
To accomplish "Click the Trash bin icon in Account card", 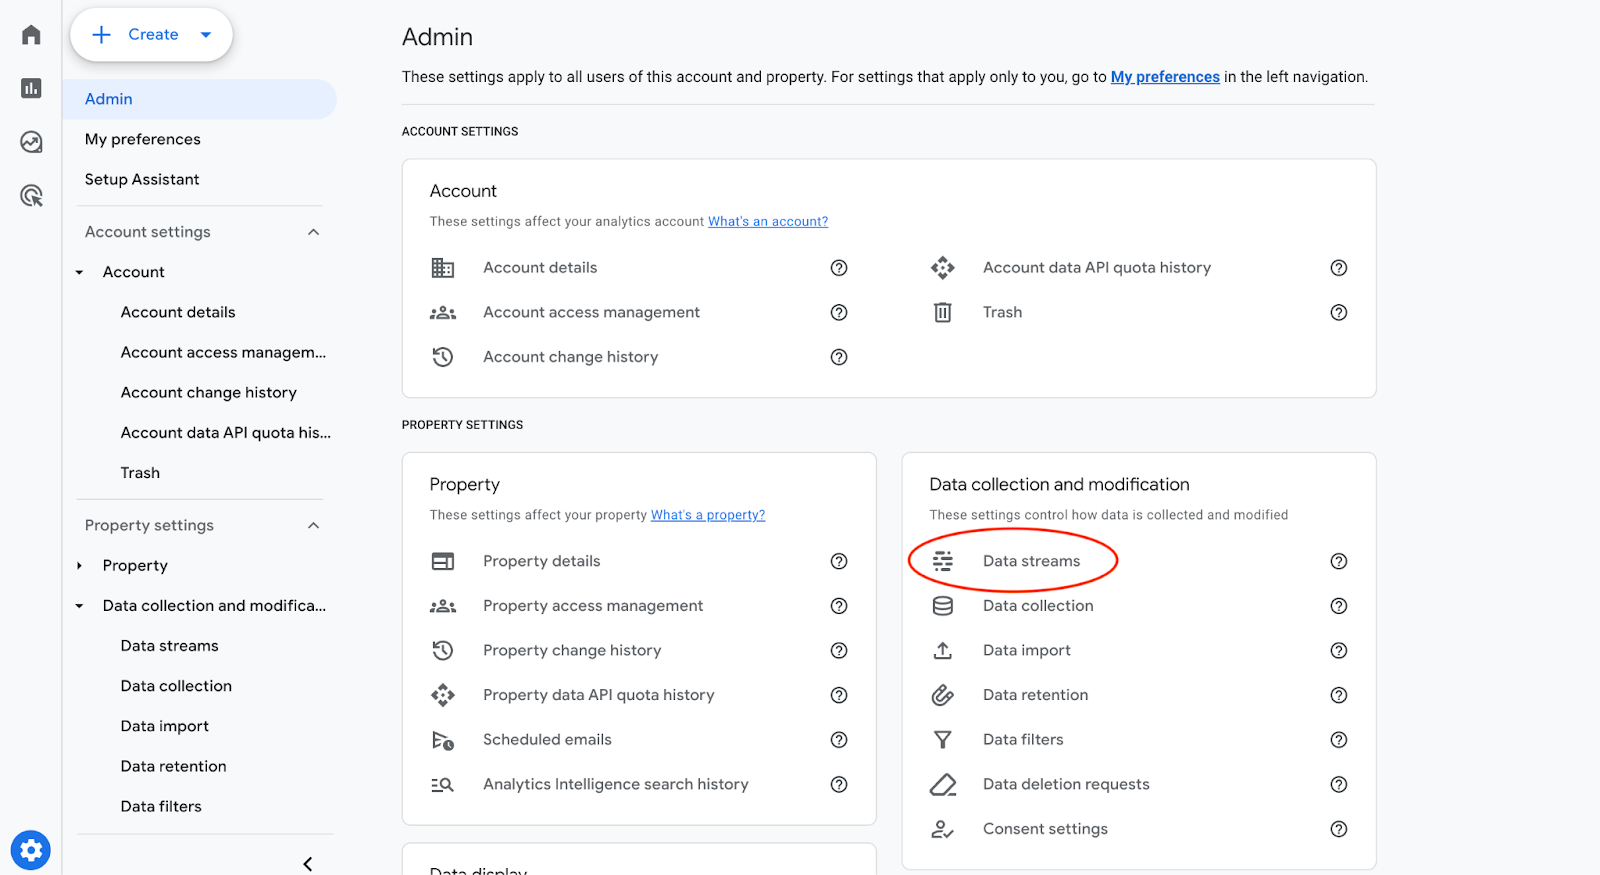I will 942,312.
